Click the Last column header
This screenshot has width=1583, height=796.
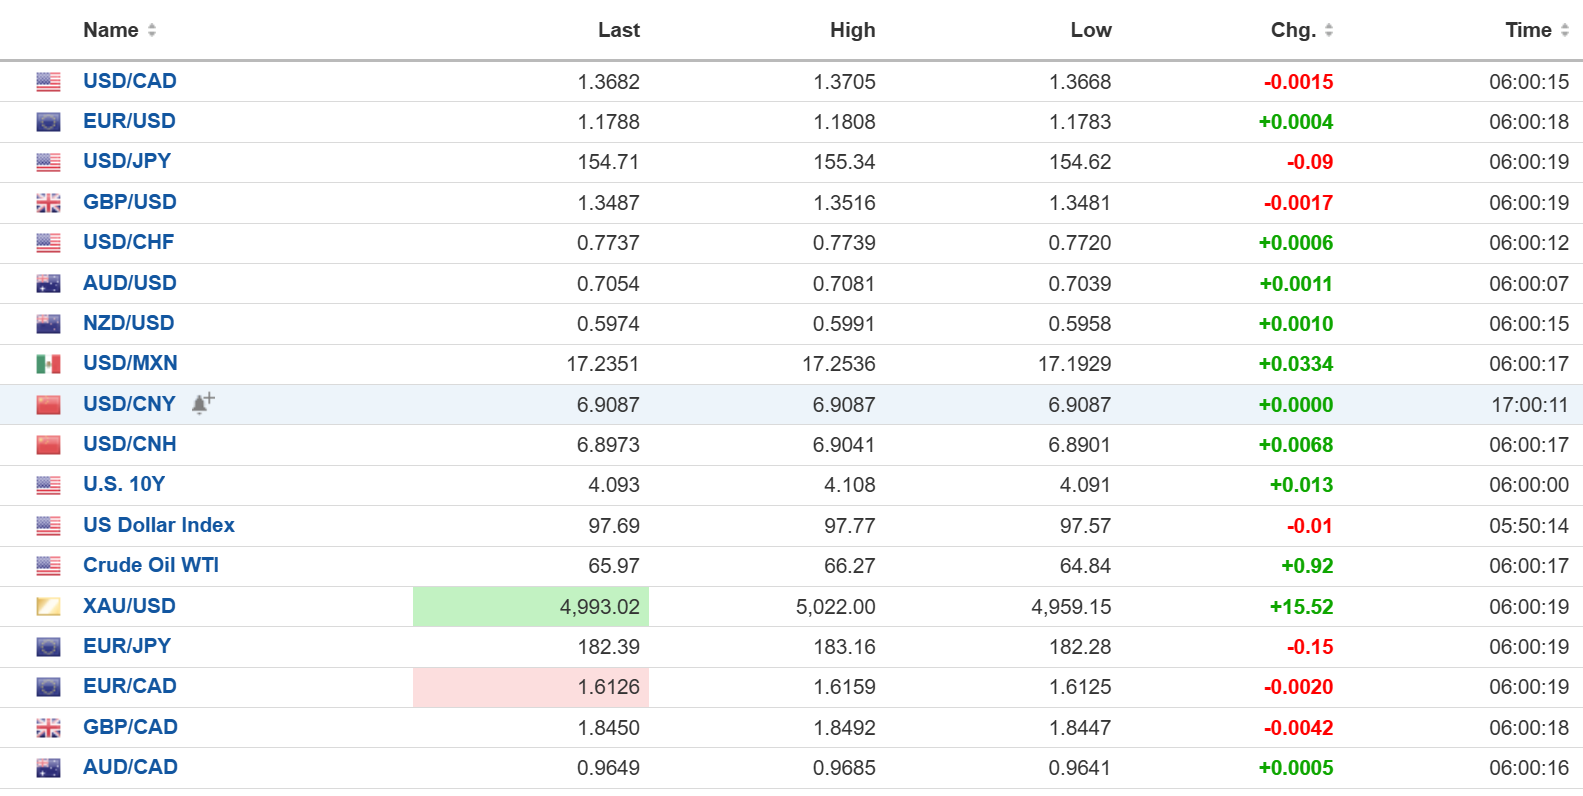coord(618,30)
